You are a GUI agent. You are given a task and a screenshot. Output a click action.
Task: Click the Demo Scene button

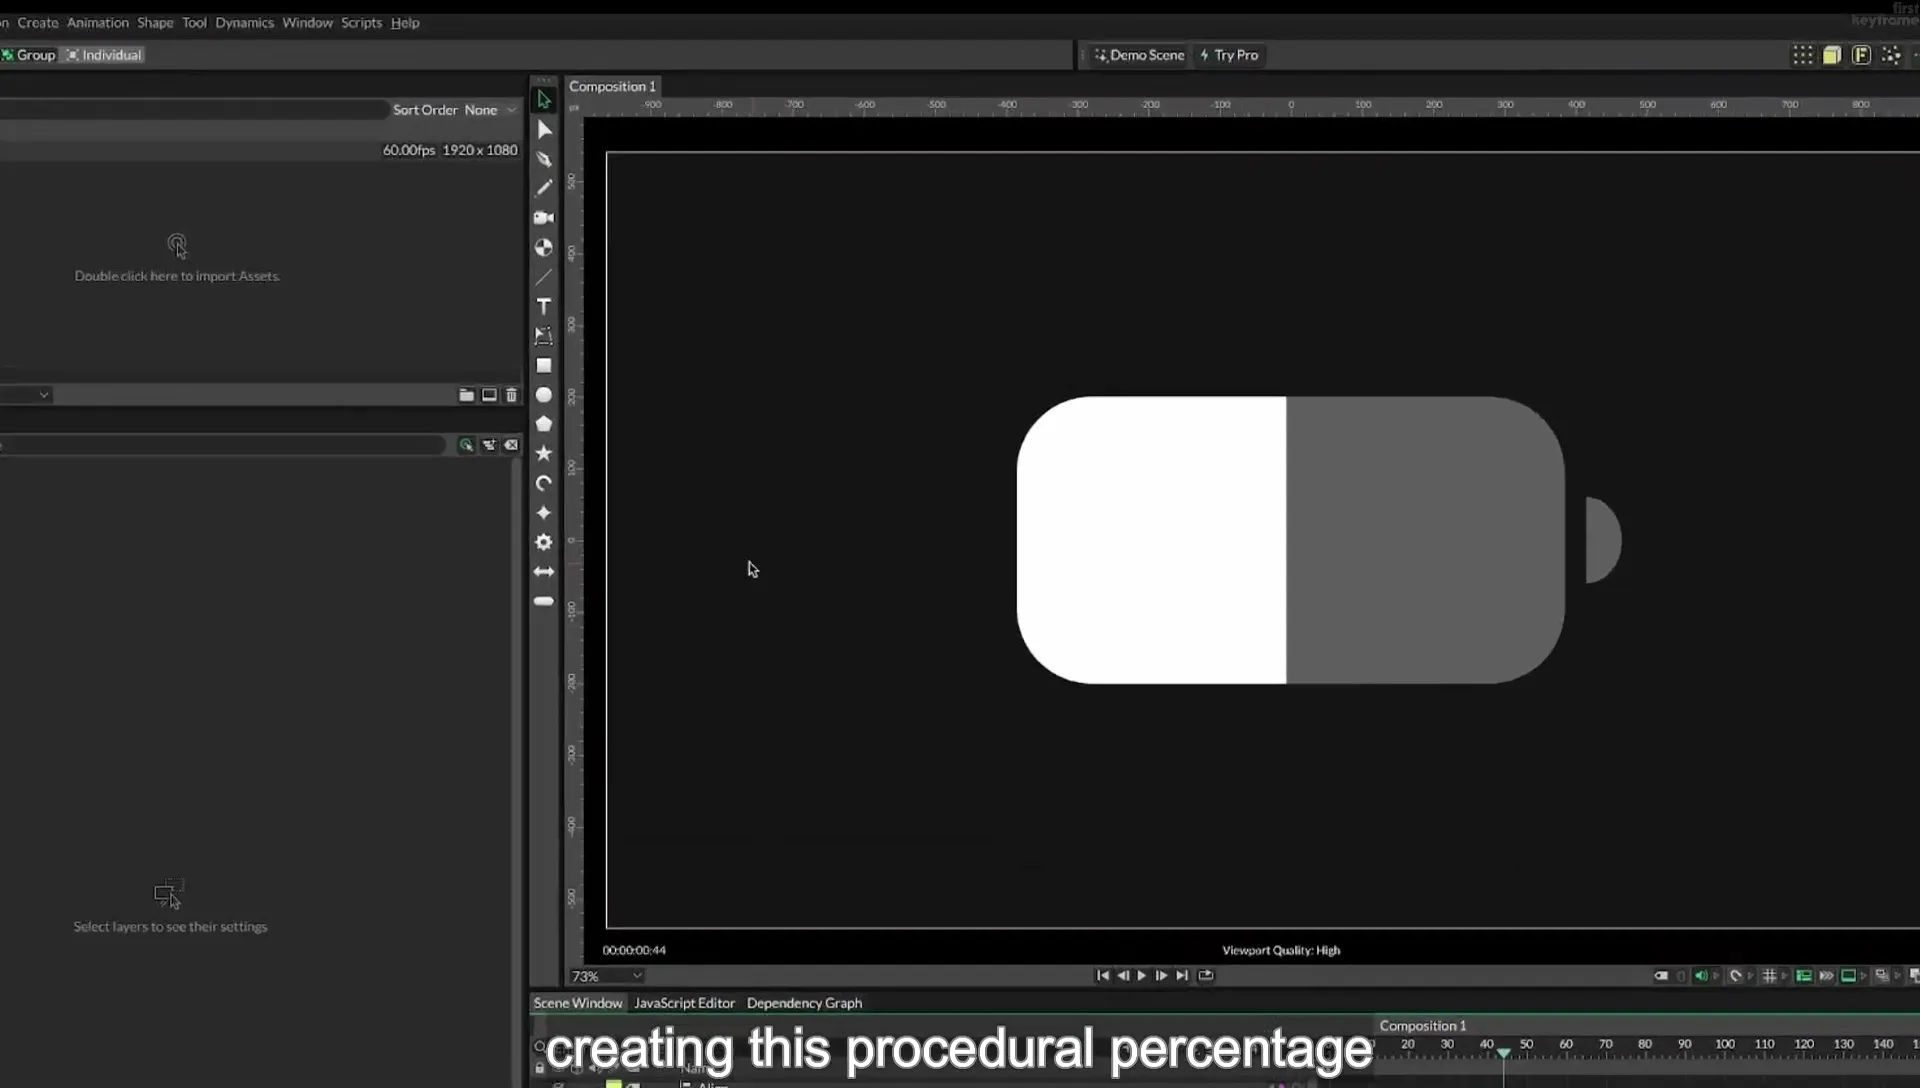[x=1138, y=55]
